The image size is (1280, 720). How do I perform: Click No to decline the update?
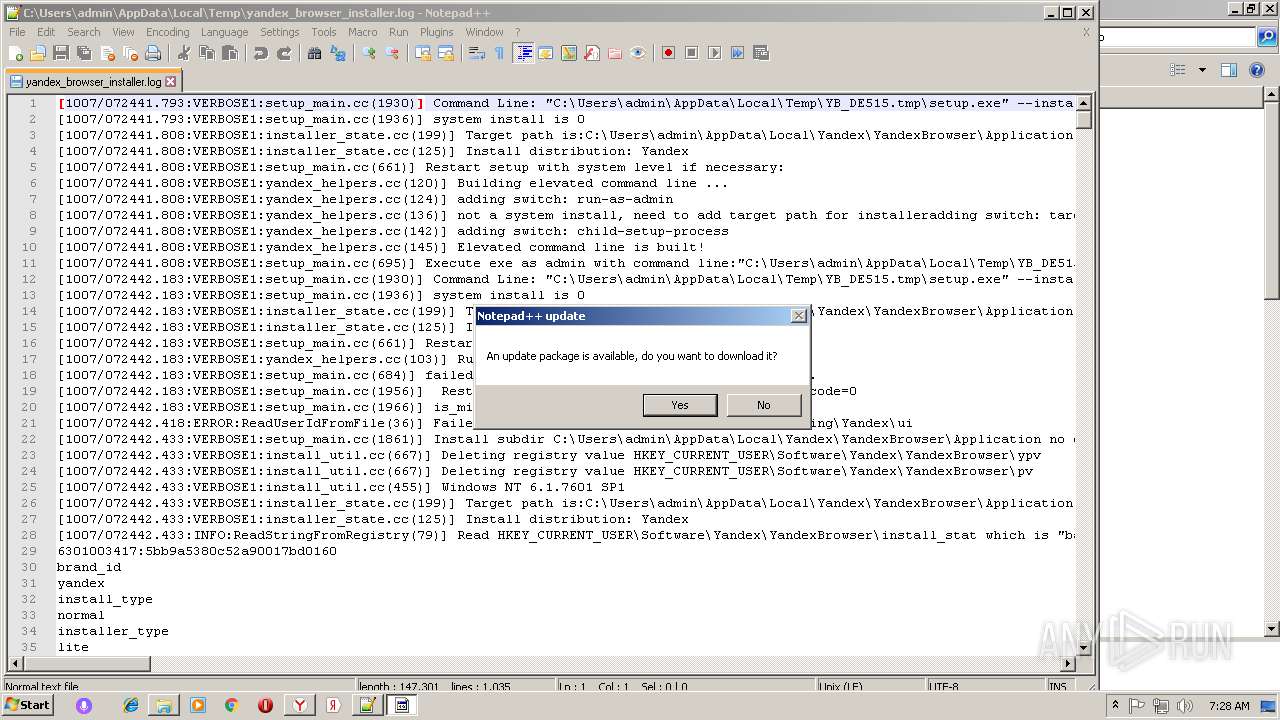764,405
